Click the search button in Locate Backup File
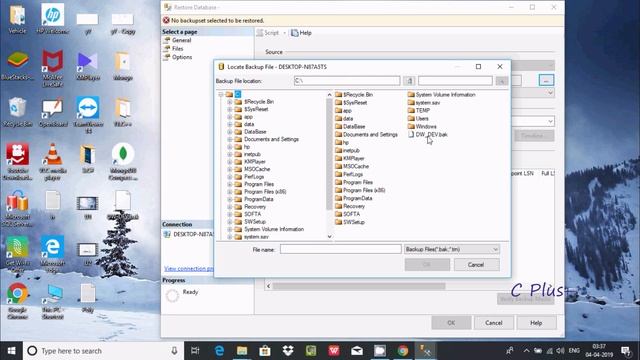This screenshot has width=640, height=360. (x=502, y=81)
